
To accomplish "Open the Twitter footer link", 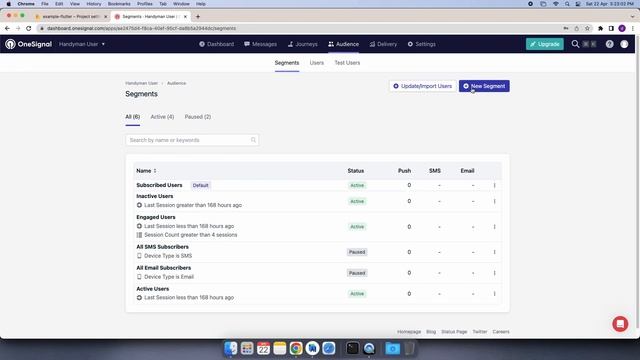I will click(x=480, y=332).
